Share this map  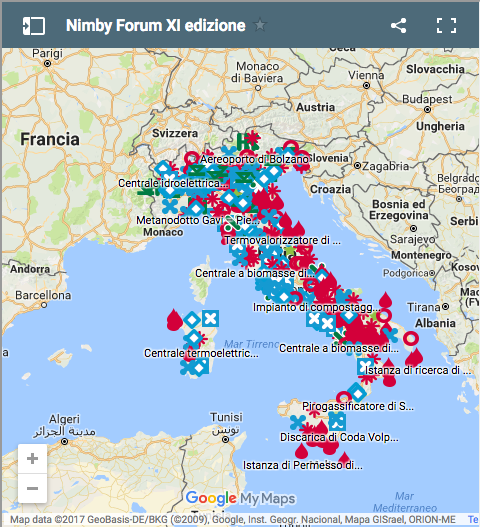coord(398,26)
